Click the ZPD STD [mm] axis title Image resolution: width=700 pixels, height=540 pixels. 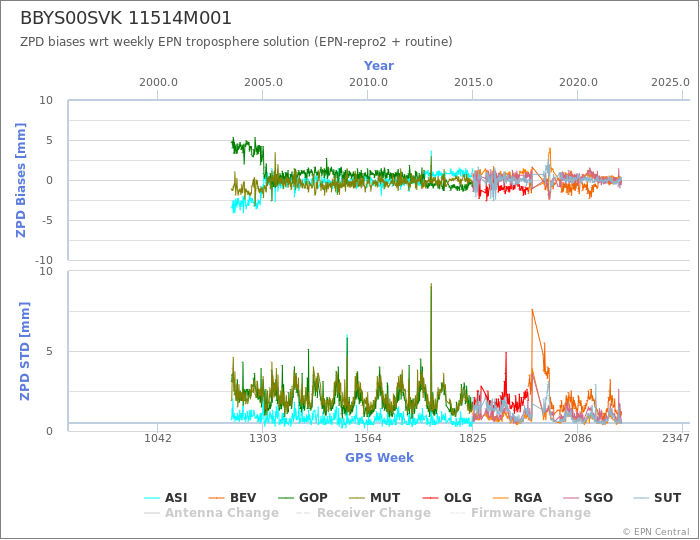click(x=24, y=351)
